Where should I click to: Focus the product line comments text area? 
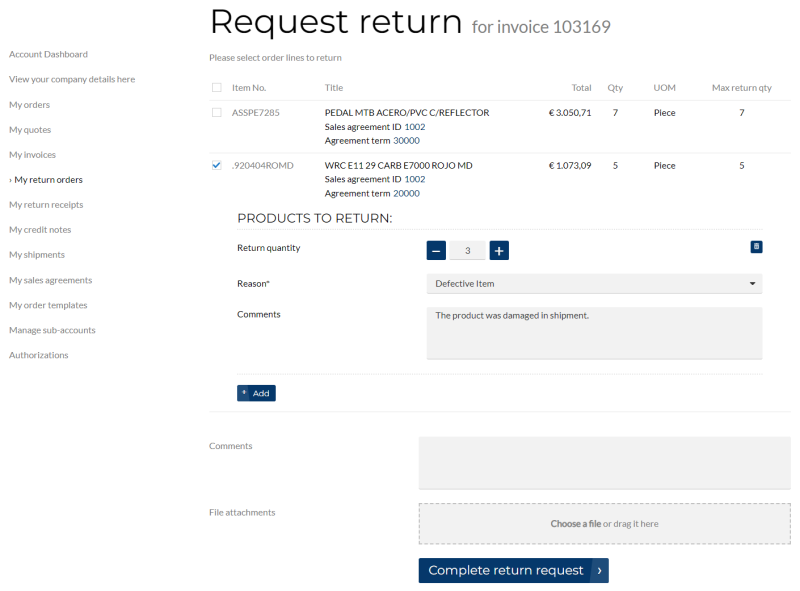pyautogui.click(x=594, y=332)
